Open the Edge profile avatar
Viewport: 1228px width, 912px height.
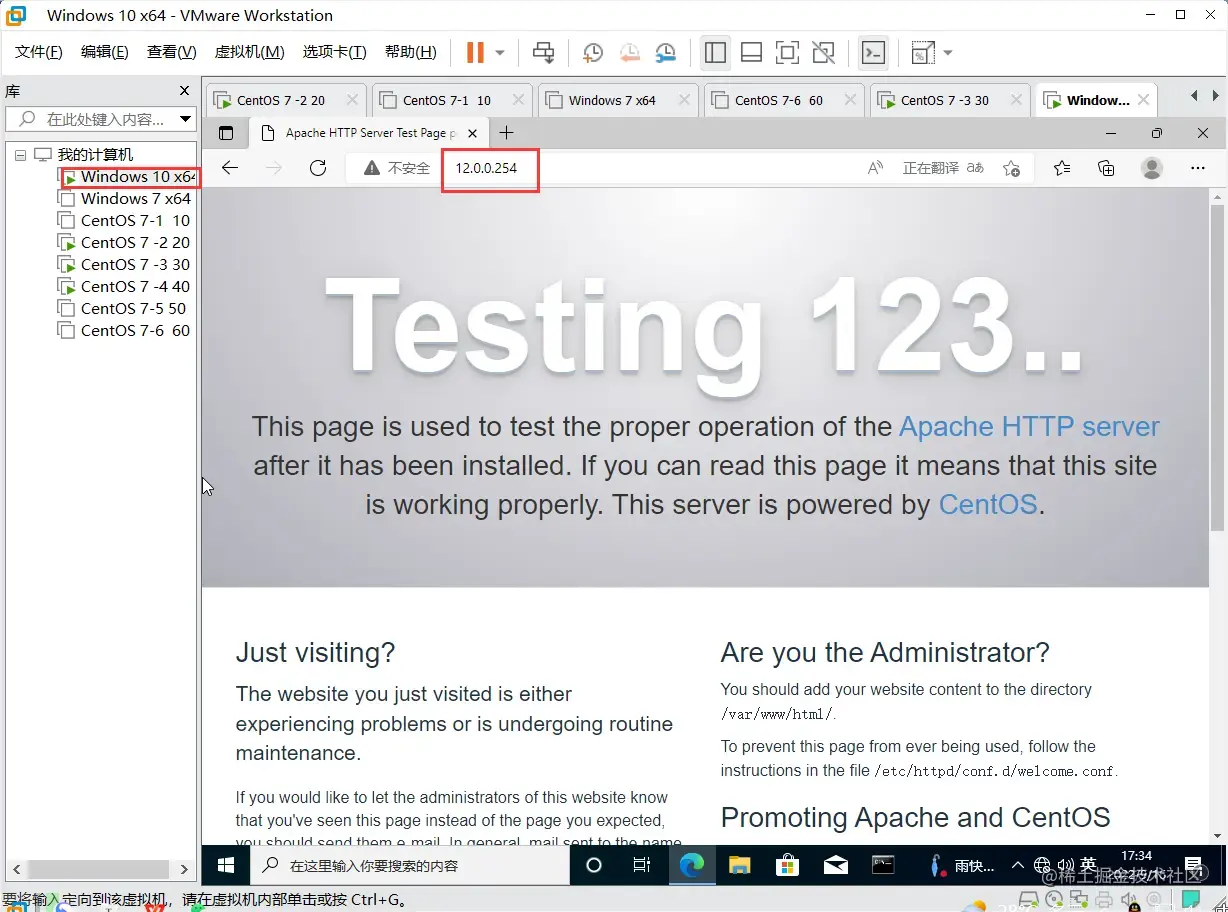(1152, 168)
